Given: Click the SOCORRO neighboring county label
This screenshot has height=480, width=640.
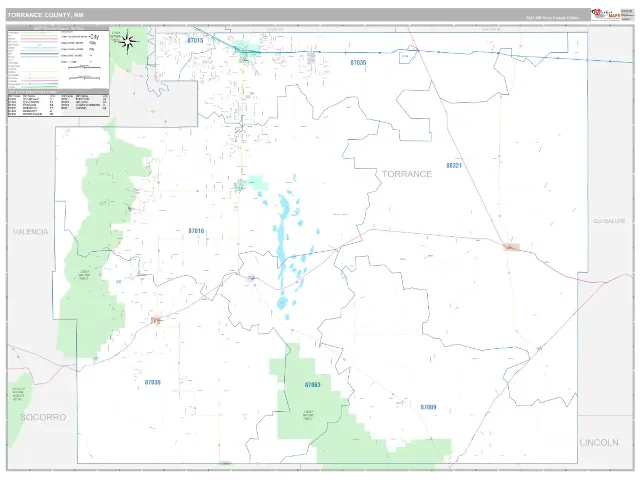Looking at the screenshot, I should click(43, 417).
